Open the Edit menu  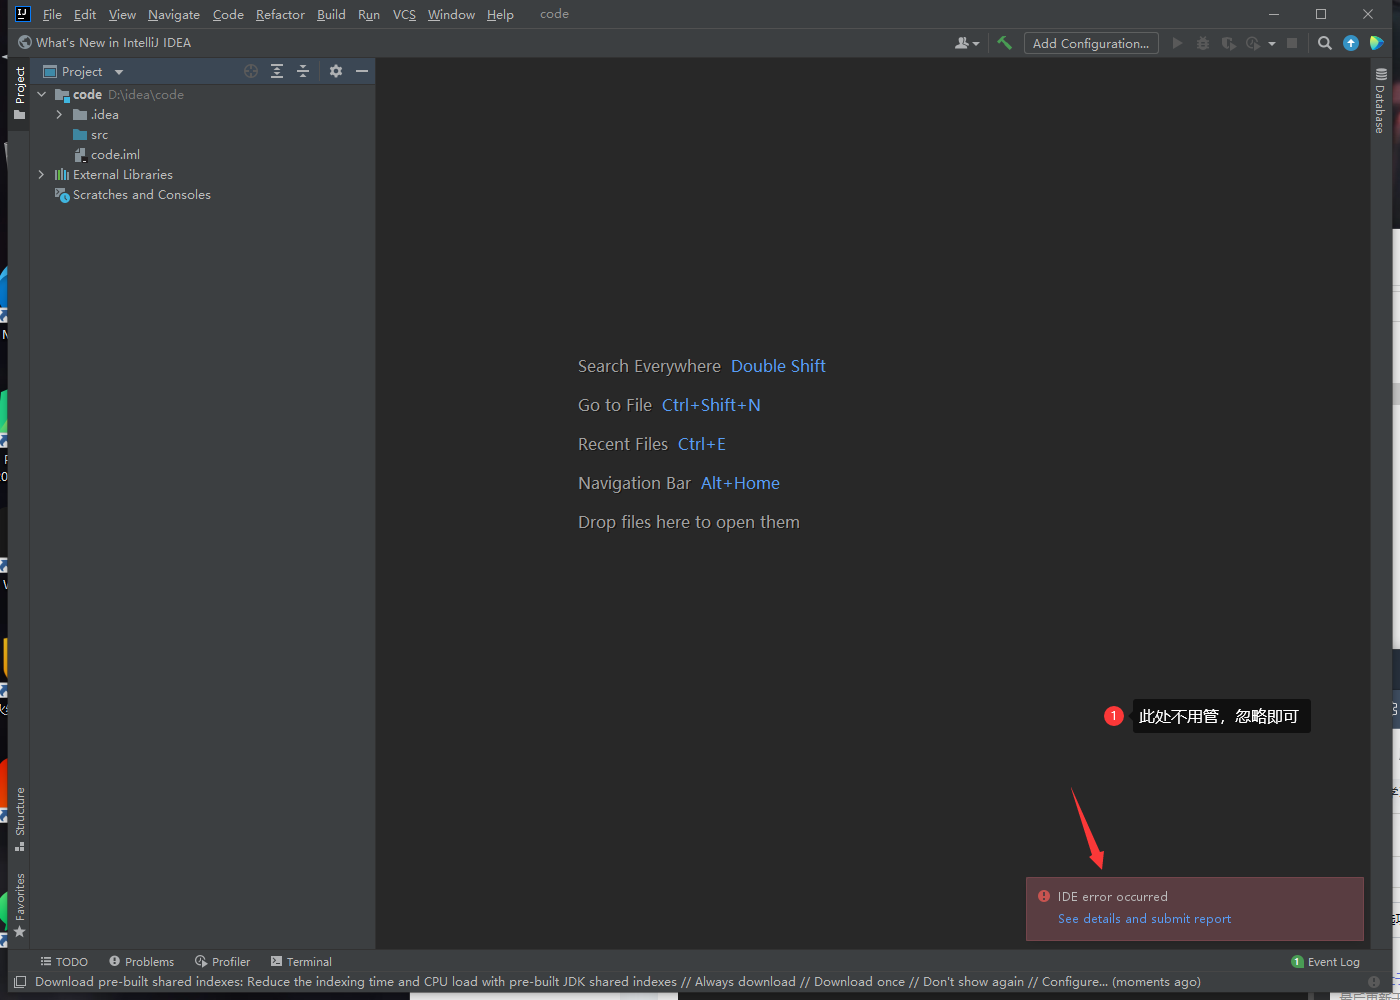85,14
